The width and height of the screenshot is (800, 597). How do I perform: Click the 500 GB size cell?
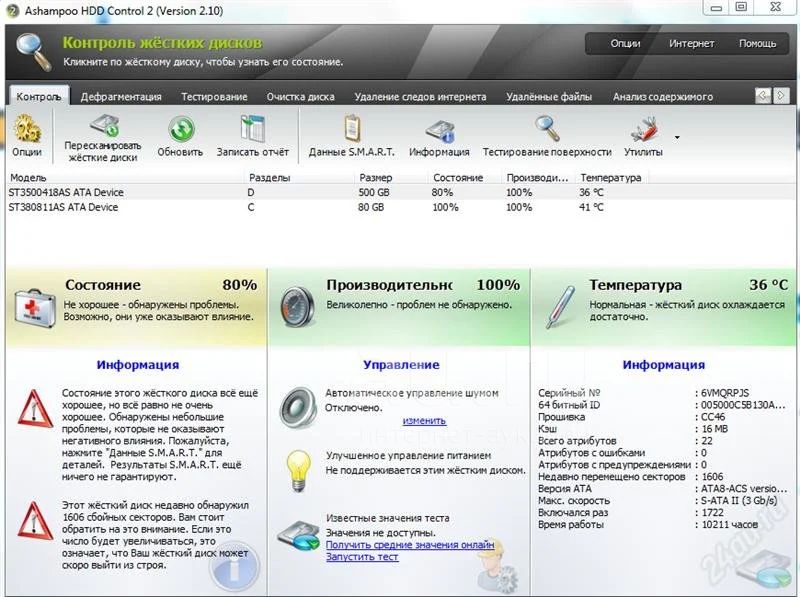point(373,192)
